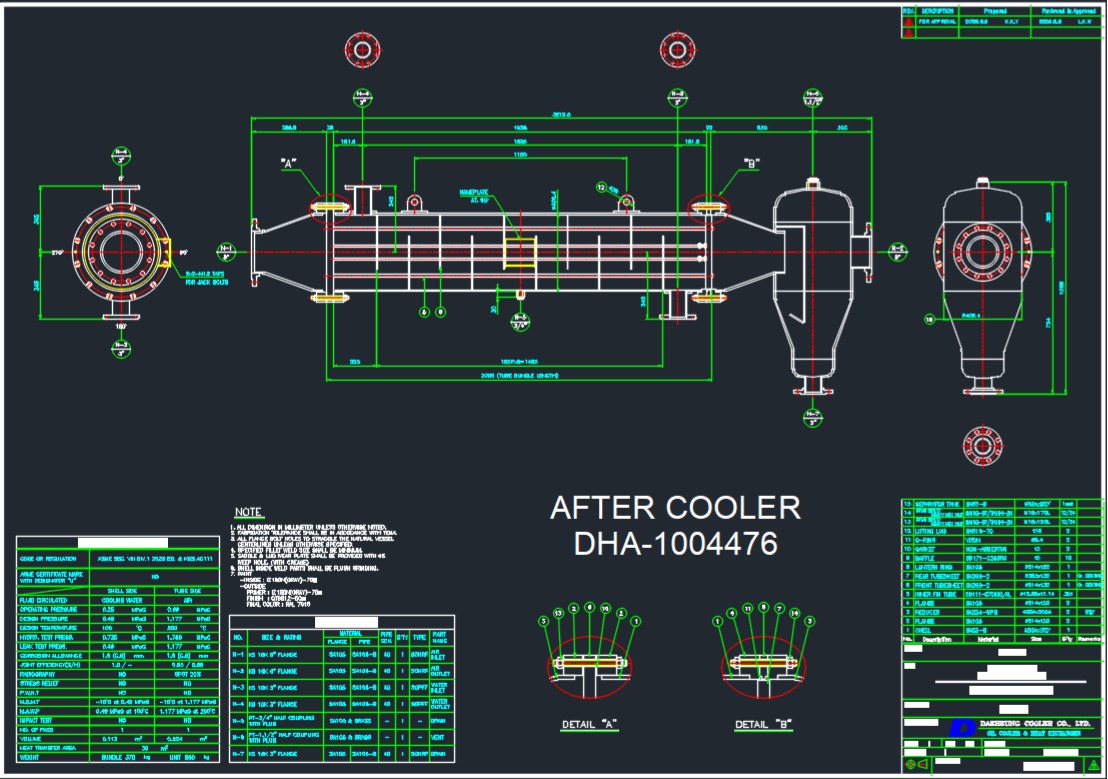Click SHELL in the parts list
Image resolution: width=1108 pixels, height=779 pixels.
click(924, 631)
